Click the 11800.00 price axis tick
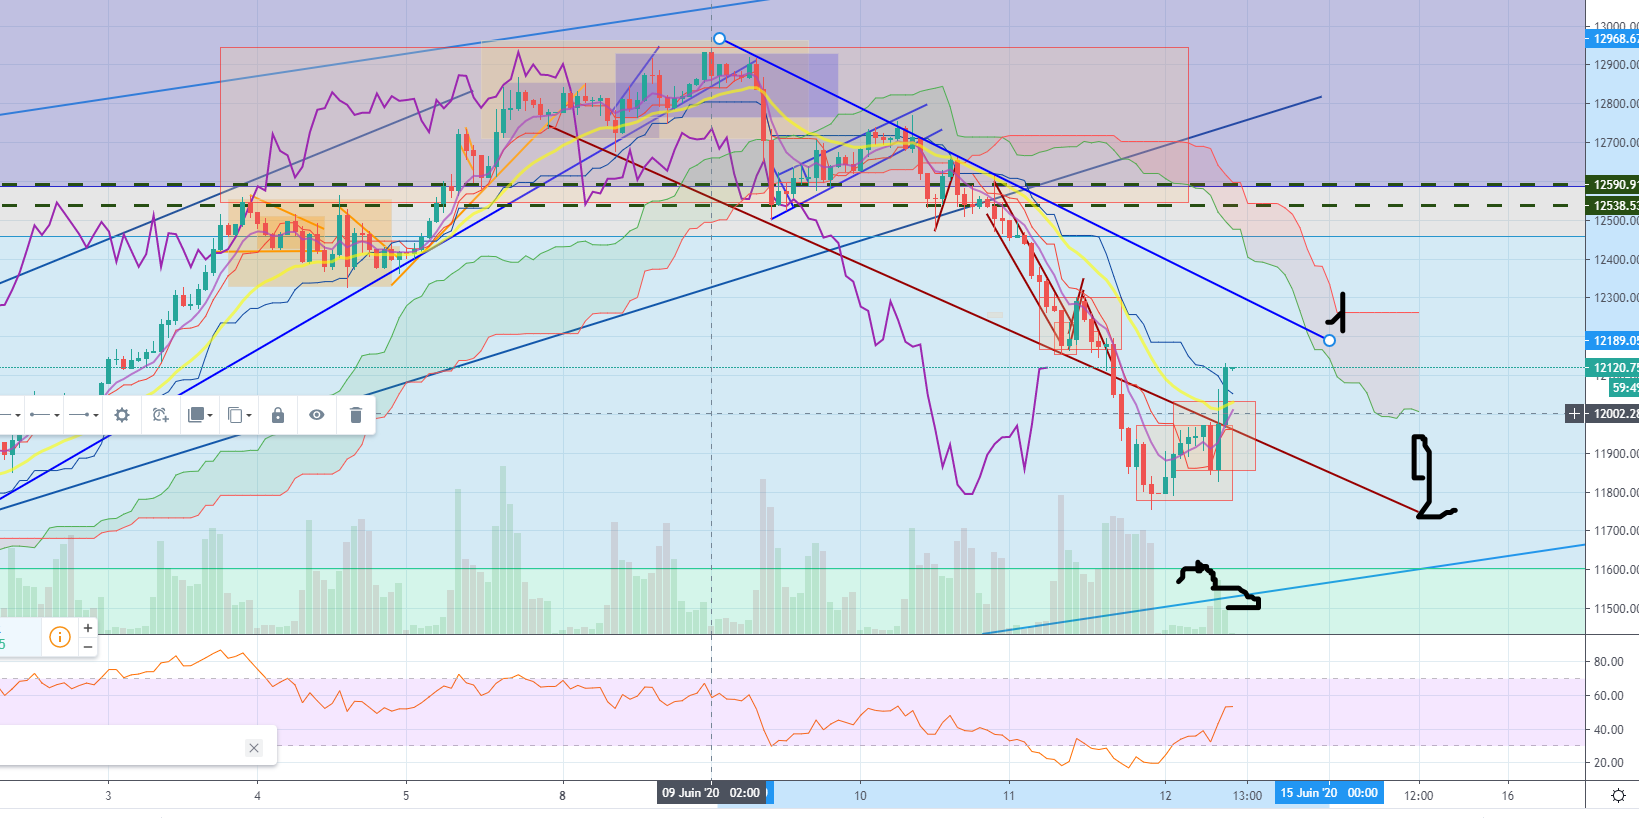Screen dimensions: 1639x818 (1616, 493)
